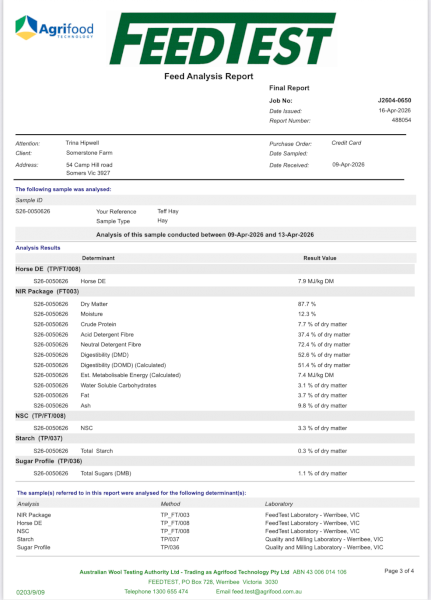Click Crude Protein value '7.7 % of dry matter'
The height and width of the screenshot is (600, 431).
click(x=322, y=324)
